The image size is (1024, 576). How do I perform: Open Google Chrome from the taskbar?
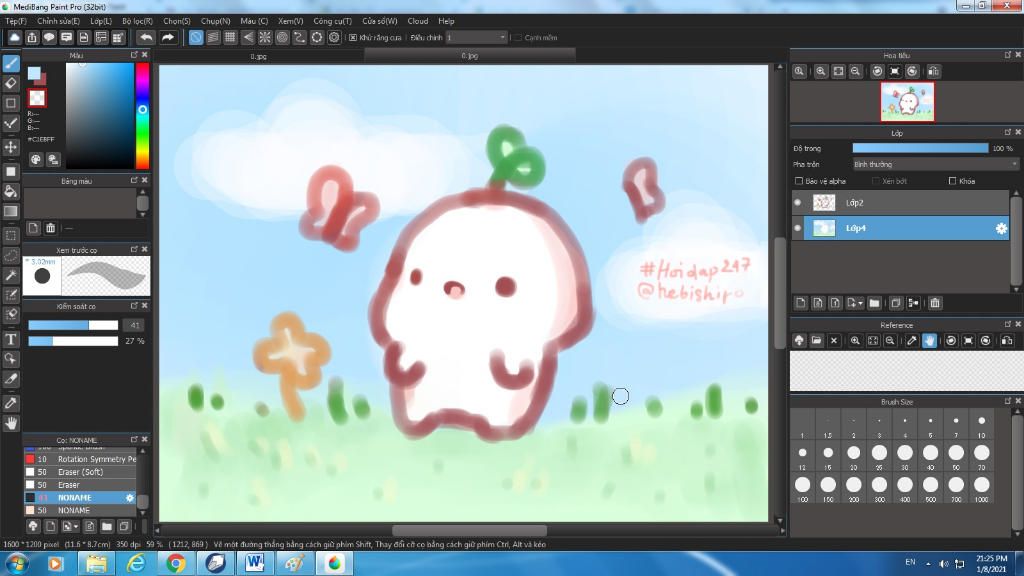[x=175, y=563]
